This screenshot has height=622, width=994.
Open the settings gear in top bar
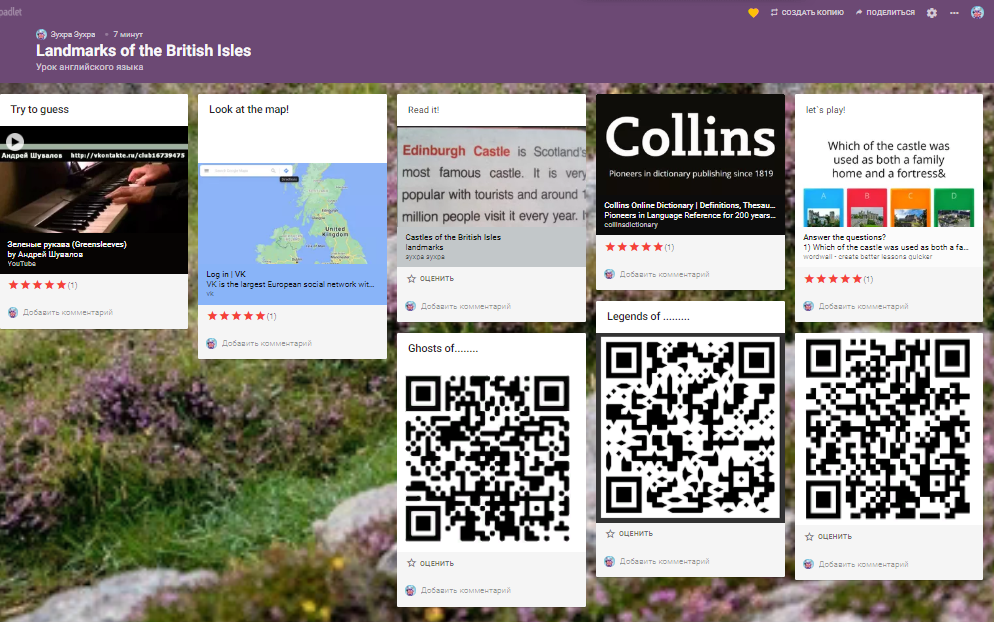coord(932,12)
